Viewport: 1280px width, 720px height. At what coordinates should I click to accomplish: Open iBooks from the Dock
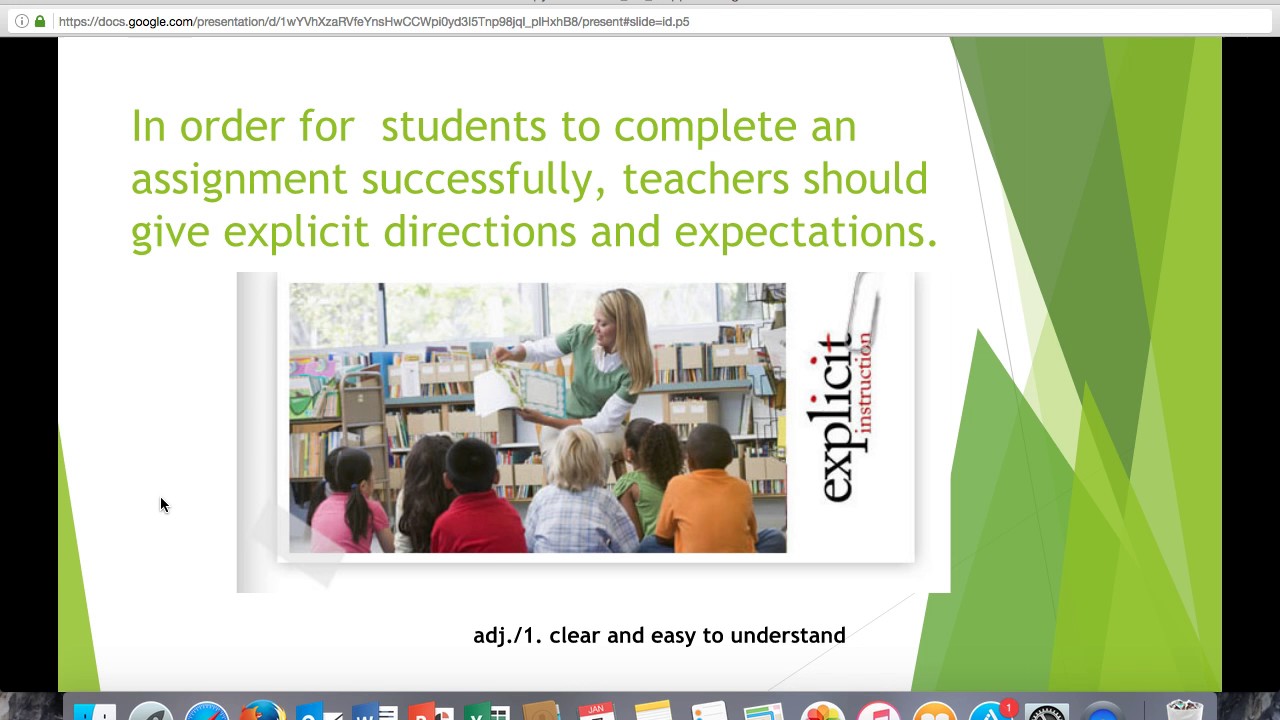934,710
